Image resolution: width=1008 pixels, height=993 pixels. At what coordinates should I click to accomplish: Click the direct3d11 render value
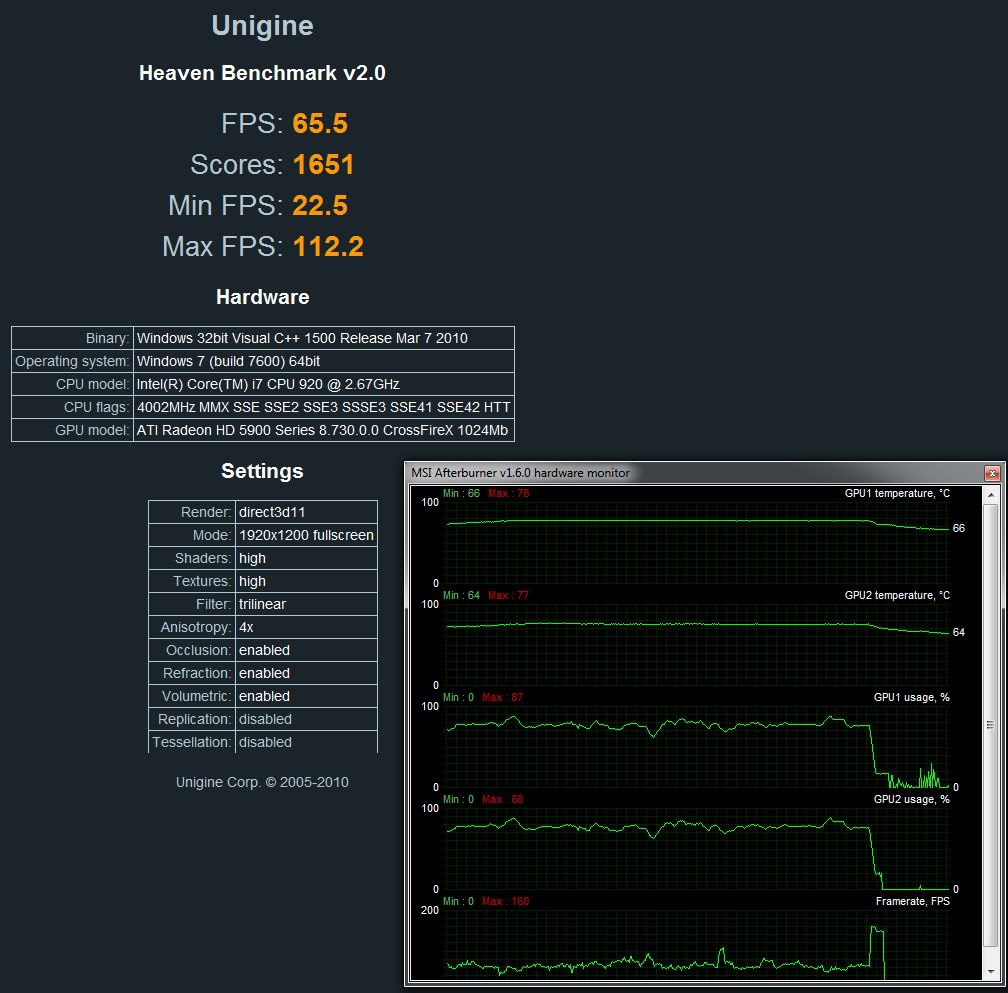(306, 512)
